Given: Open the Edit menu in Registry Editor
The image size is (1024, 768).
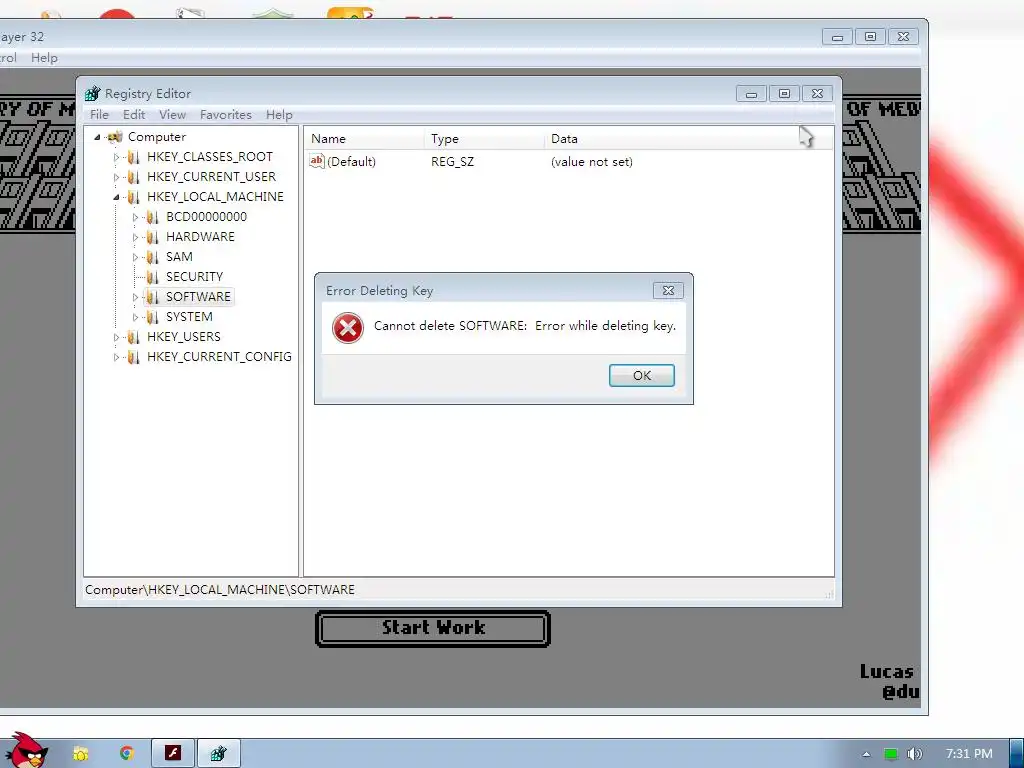Looking at the screenshot, I should tap(134, 115).
